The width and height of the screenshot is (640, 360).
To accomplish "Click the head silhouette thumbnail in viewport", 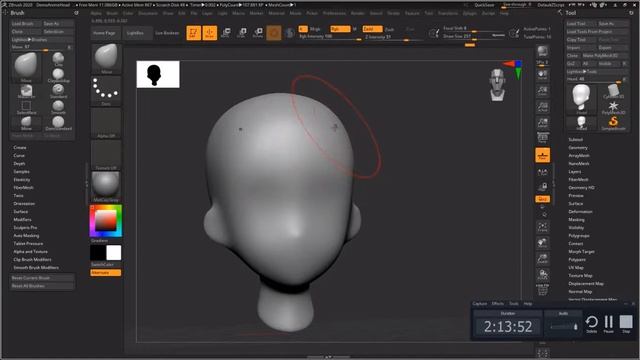I will tap(158, 74).
